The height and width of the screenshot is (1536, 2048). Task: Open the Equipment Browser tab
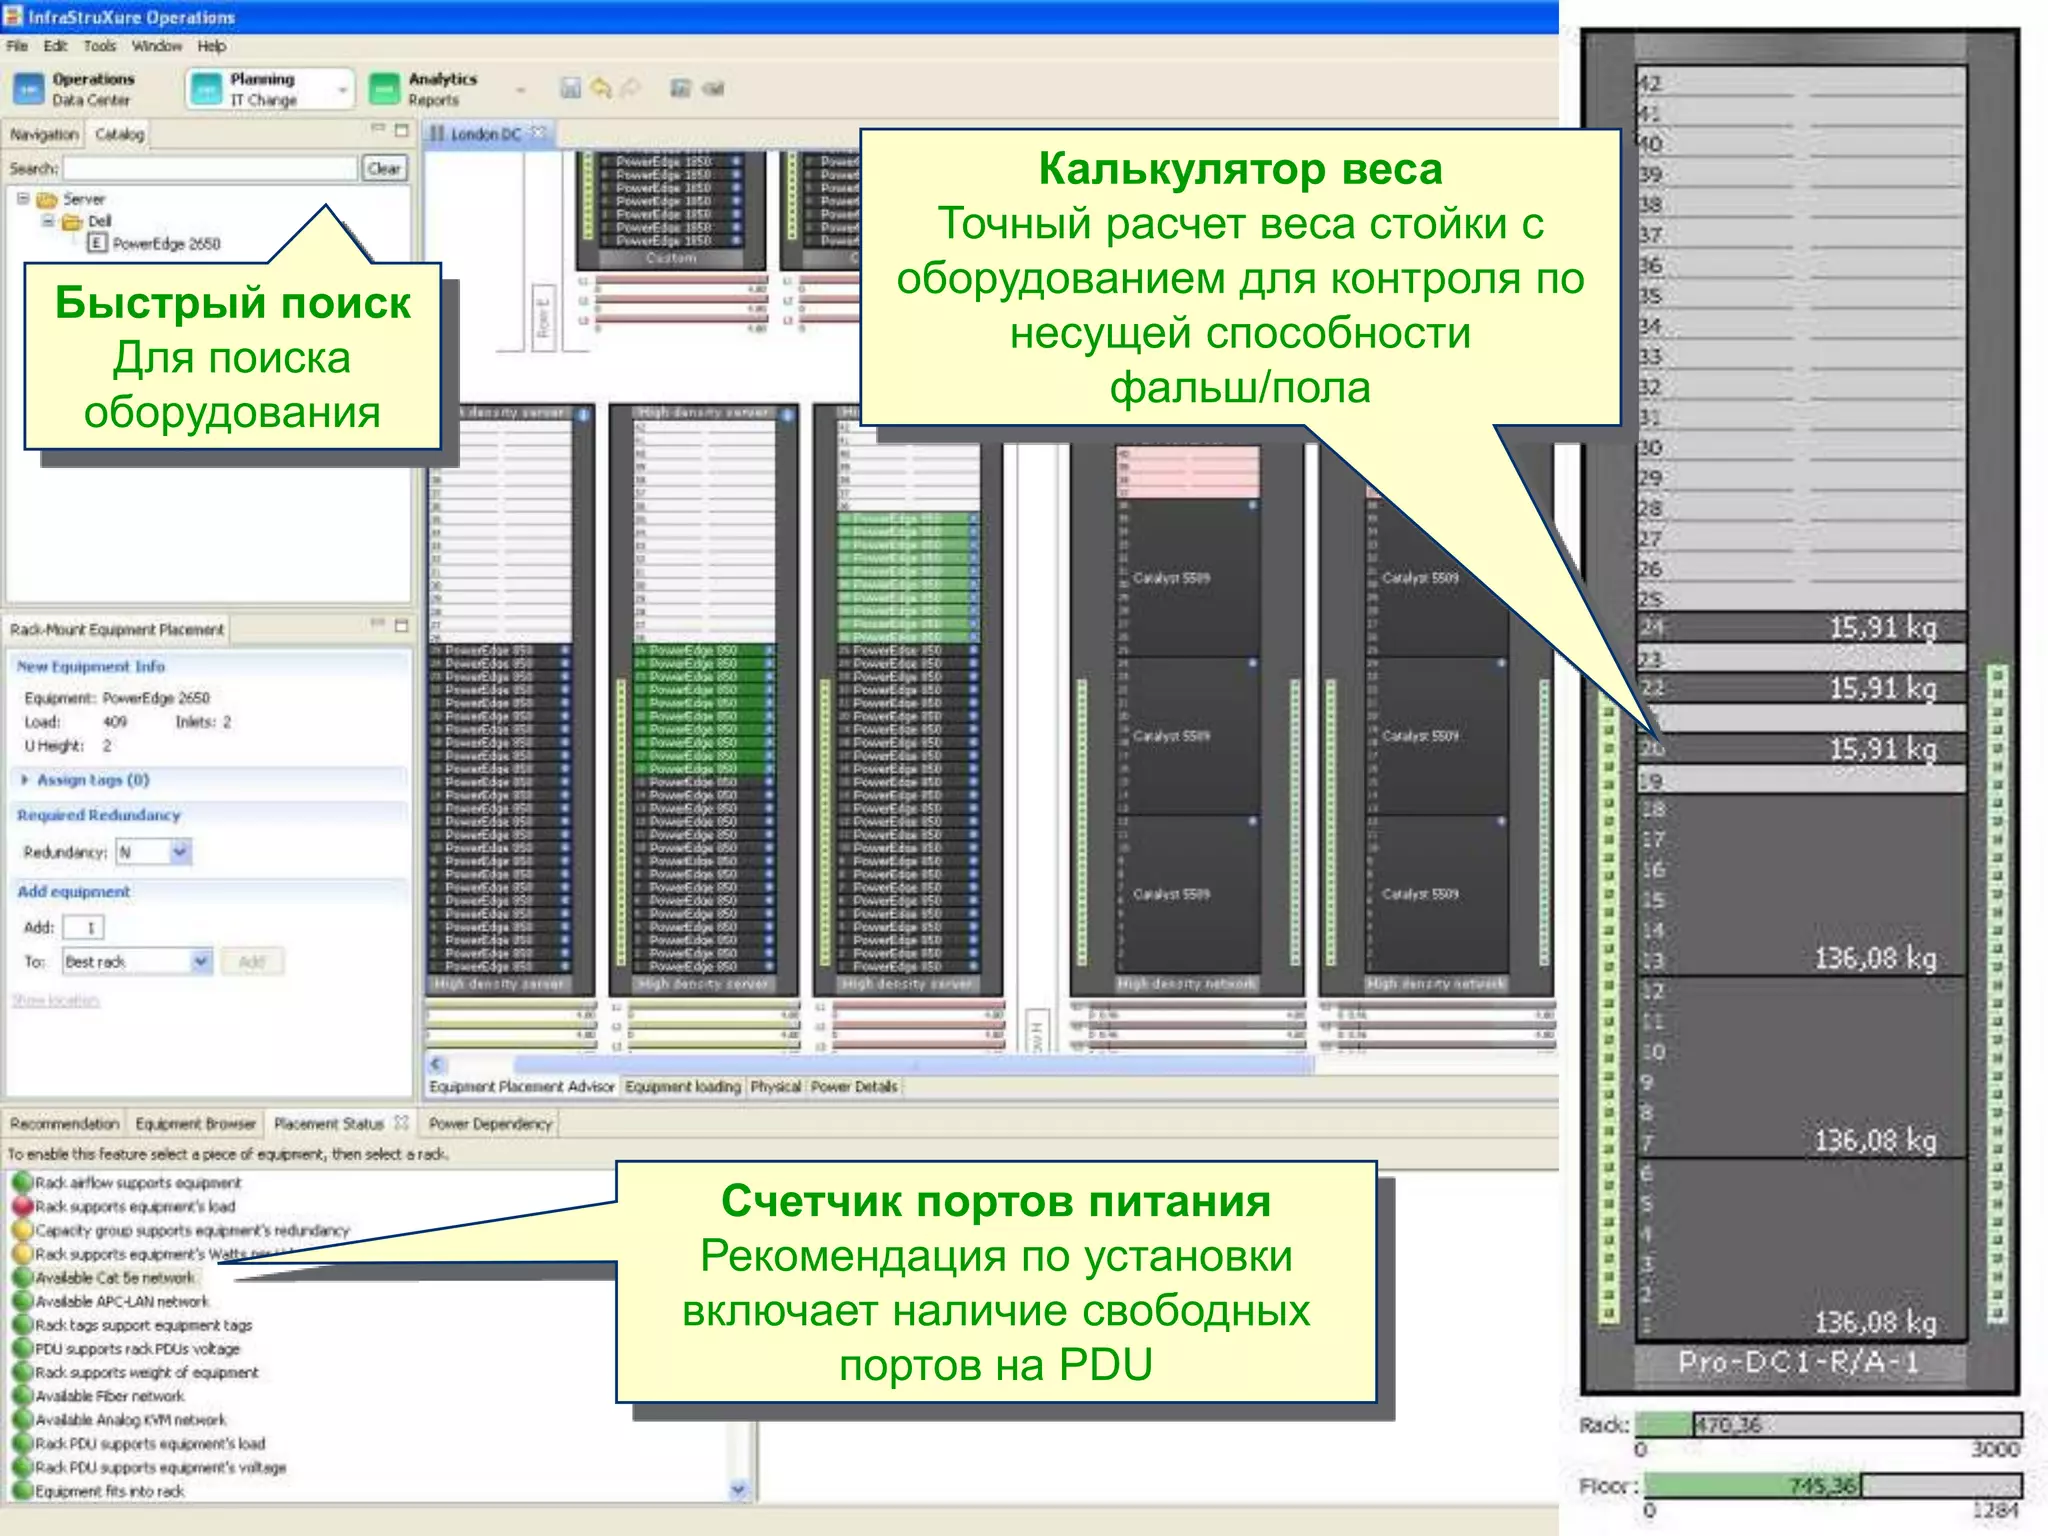pyautogui.click(x=195, y=1123)
